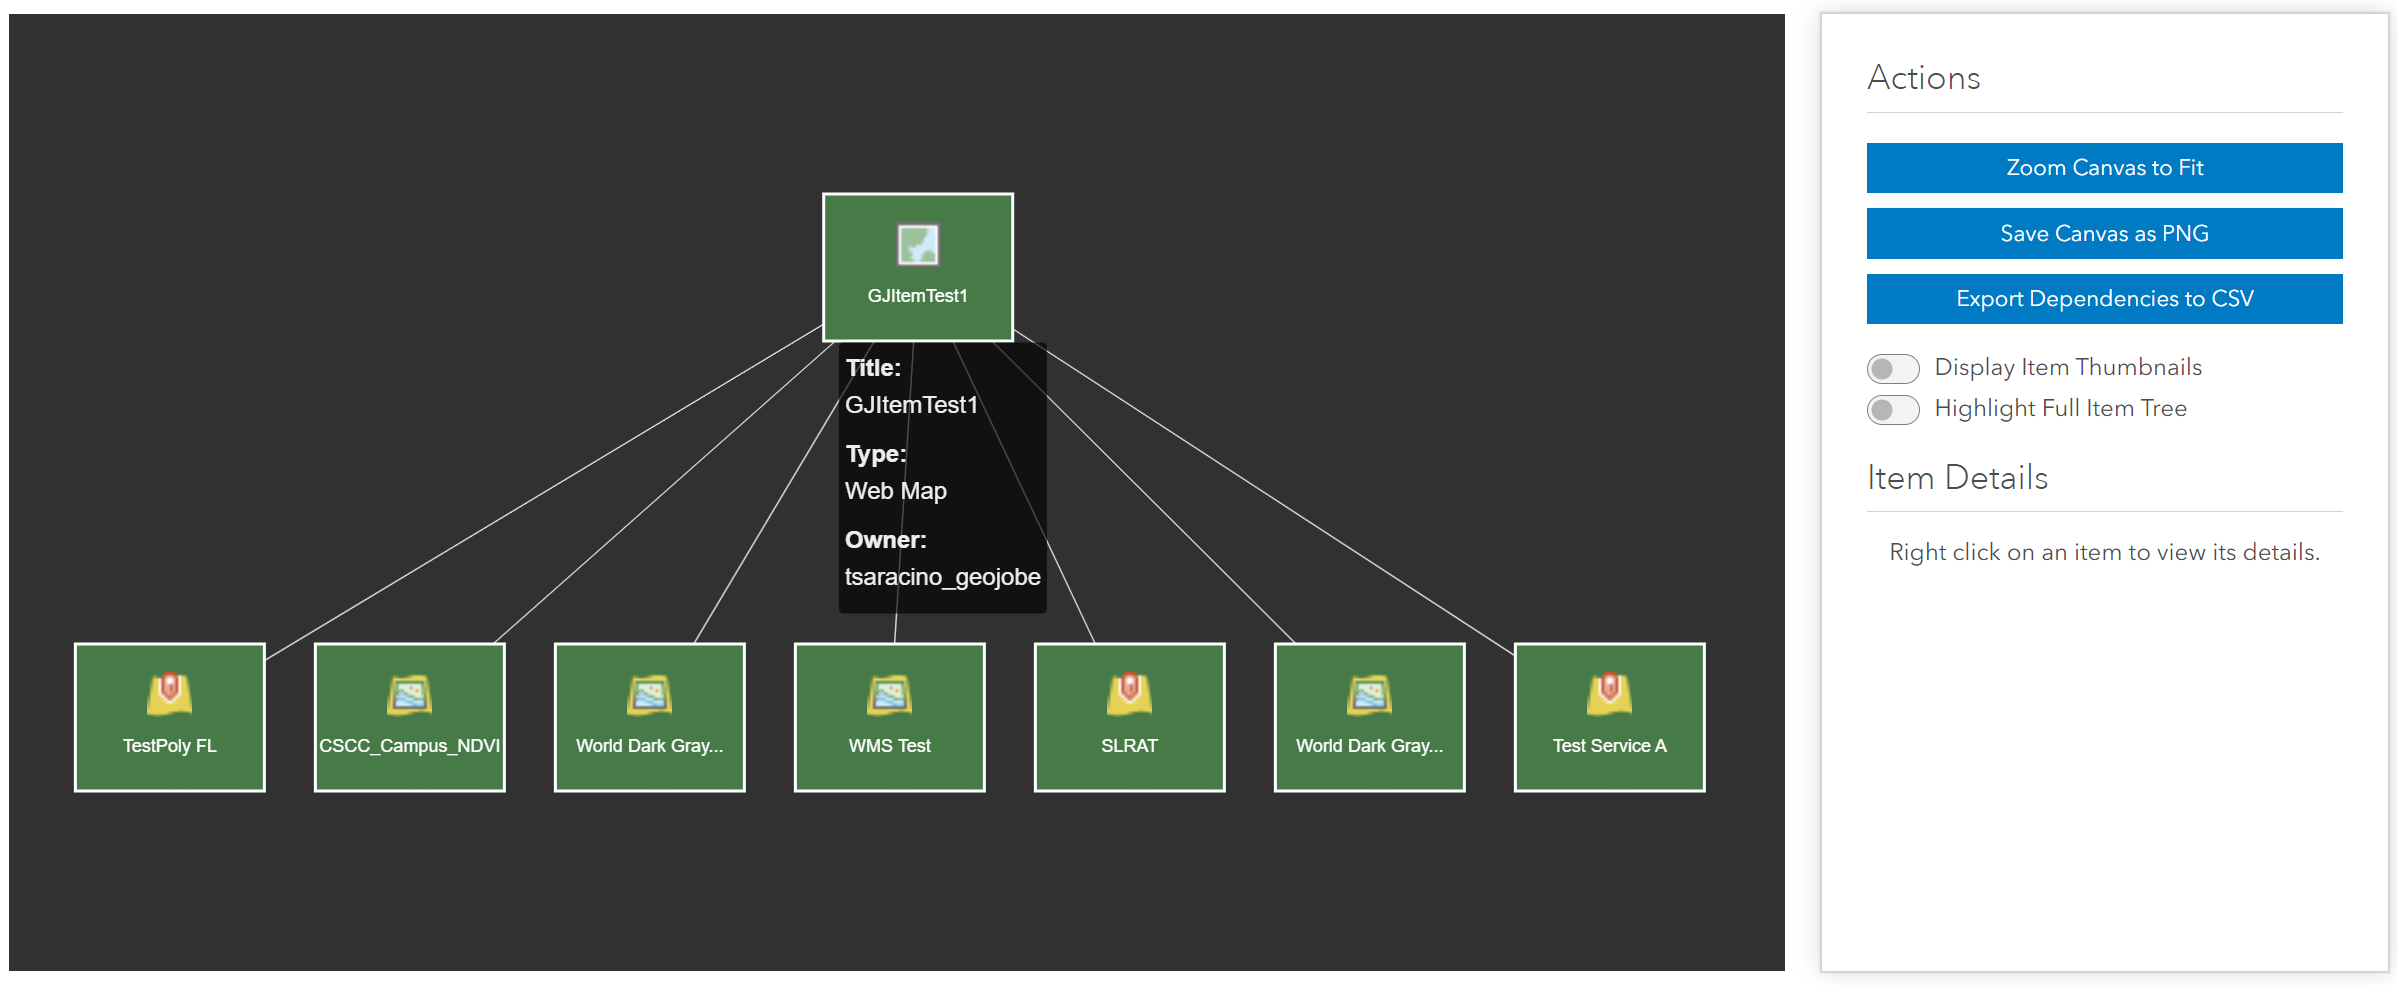
Task: Click World Dark Gray icon beside CSCC_Campus_NDVI
Action: point(649,694)
